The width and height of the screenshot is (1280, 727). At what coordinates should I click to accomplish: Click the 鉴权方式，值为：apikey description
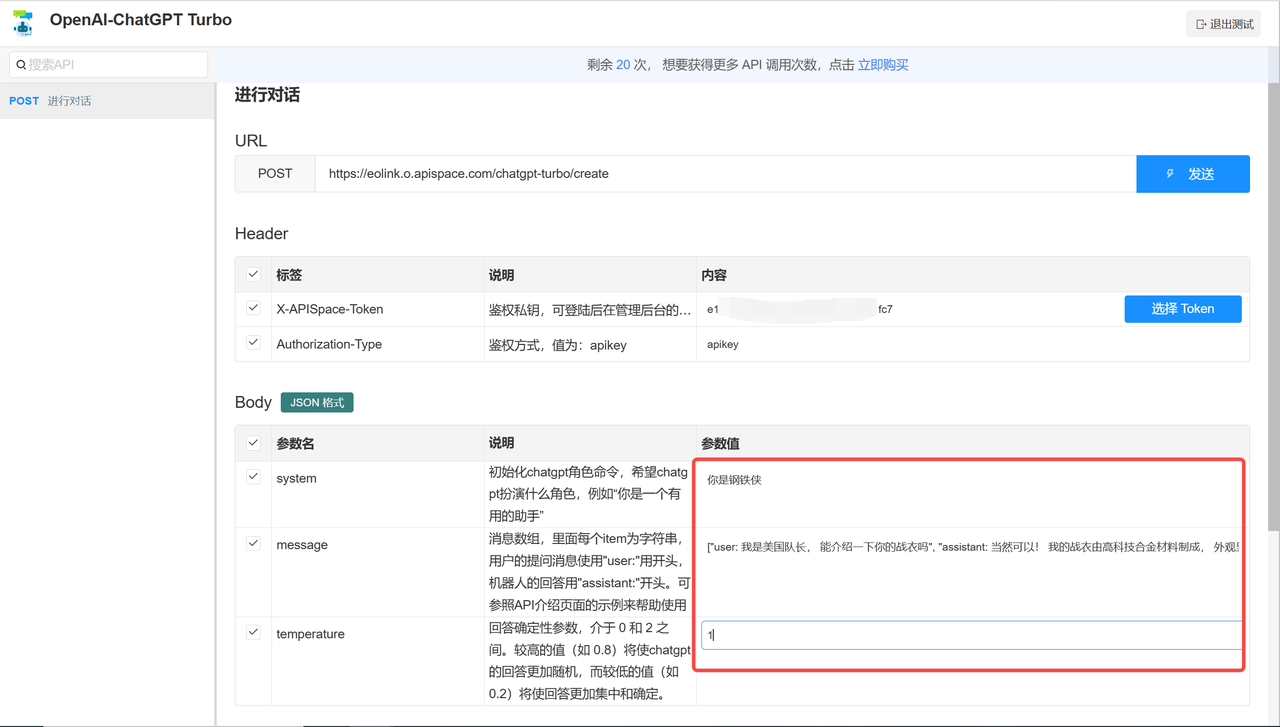[558, 344]
